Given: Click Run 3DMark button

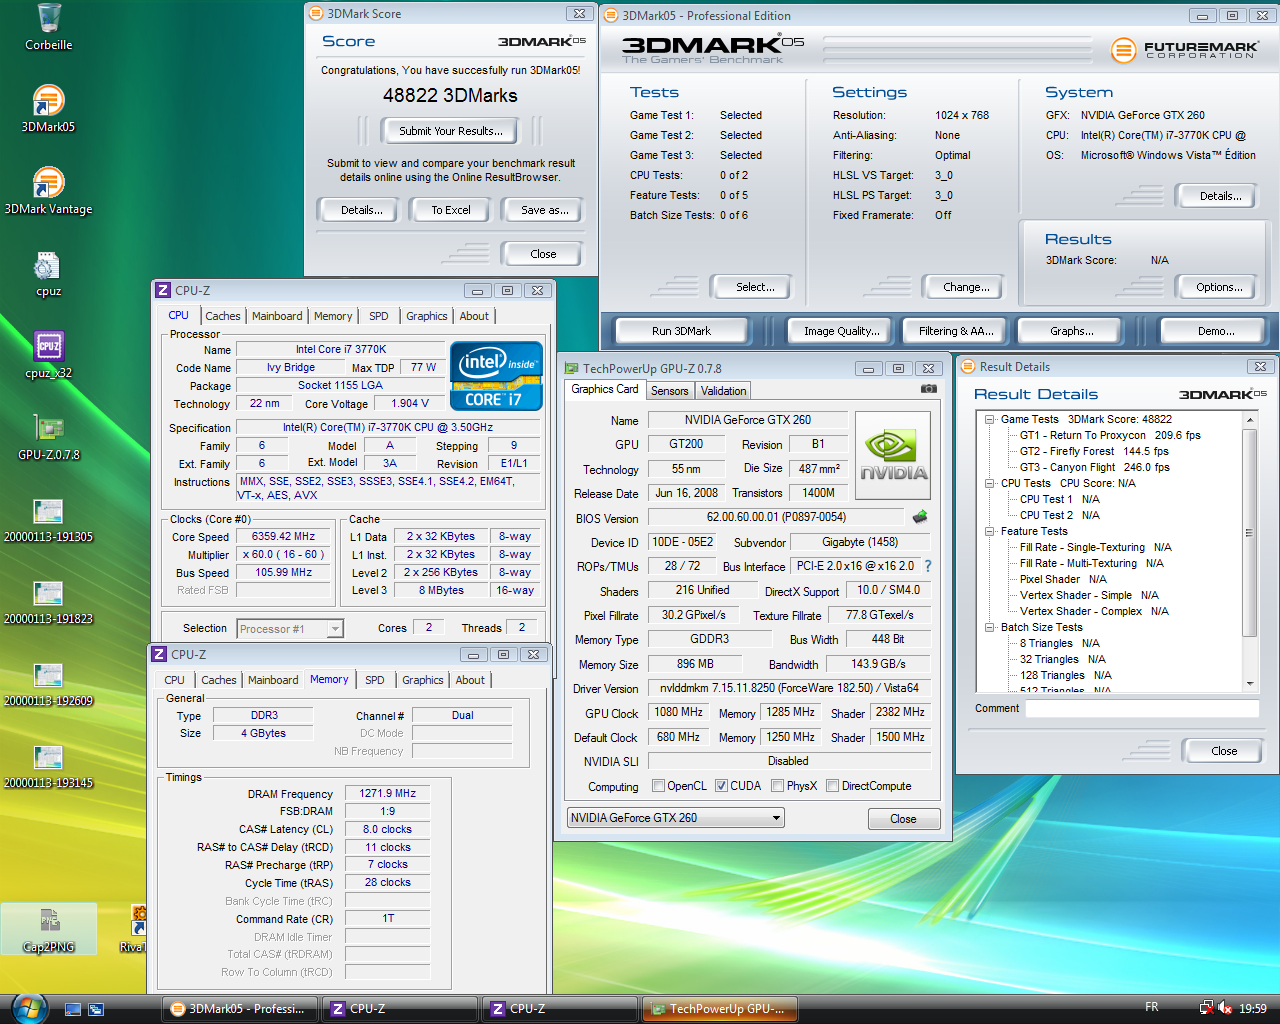Looking at the screenshot, I should pos(681,331).
